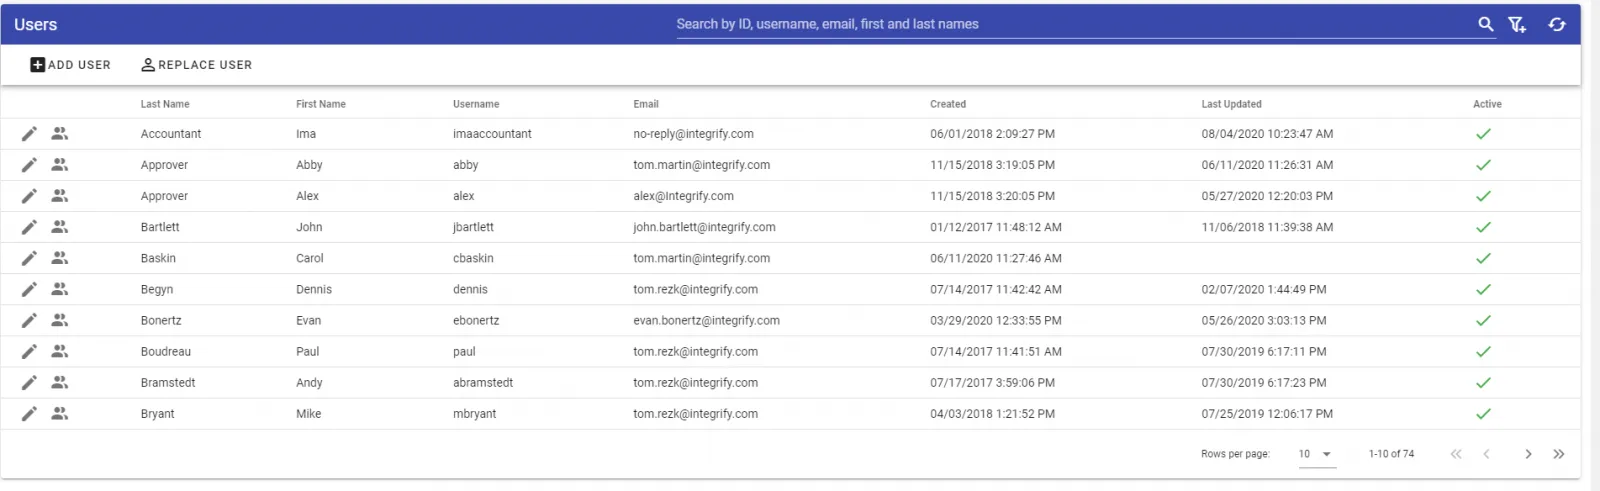
Task: Go to the next page of users
Action: coord(1528,454)
